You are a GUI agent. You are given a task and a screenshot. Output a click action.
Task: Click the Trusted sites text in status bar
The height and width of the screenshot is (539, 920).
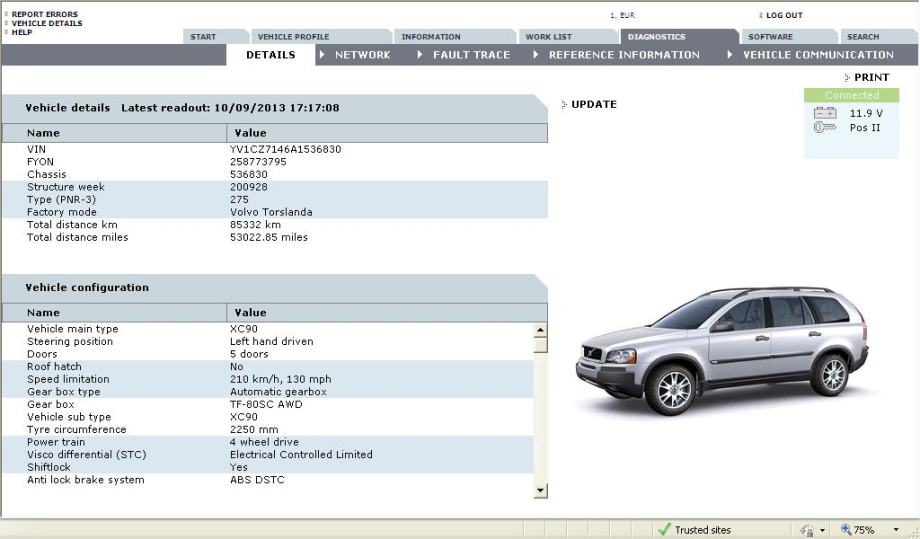[x=703, y=530]
